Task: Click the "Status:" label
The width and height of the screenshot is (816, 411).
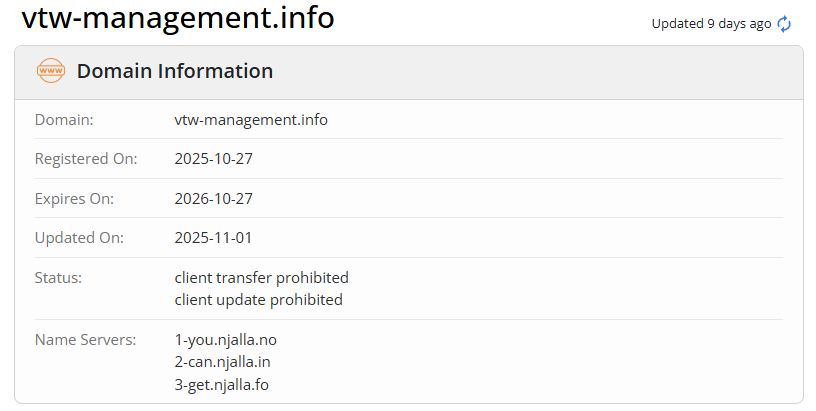Action: [58, 278]
